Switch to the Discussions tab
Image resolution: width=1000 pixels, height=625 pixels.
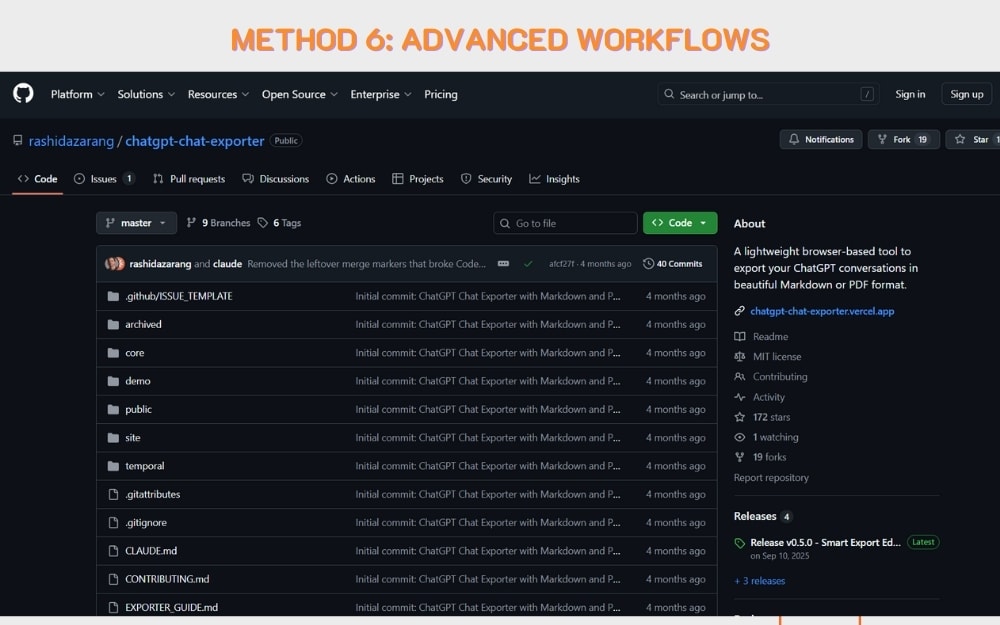click(x=276, y=179)
